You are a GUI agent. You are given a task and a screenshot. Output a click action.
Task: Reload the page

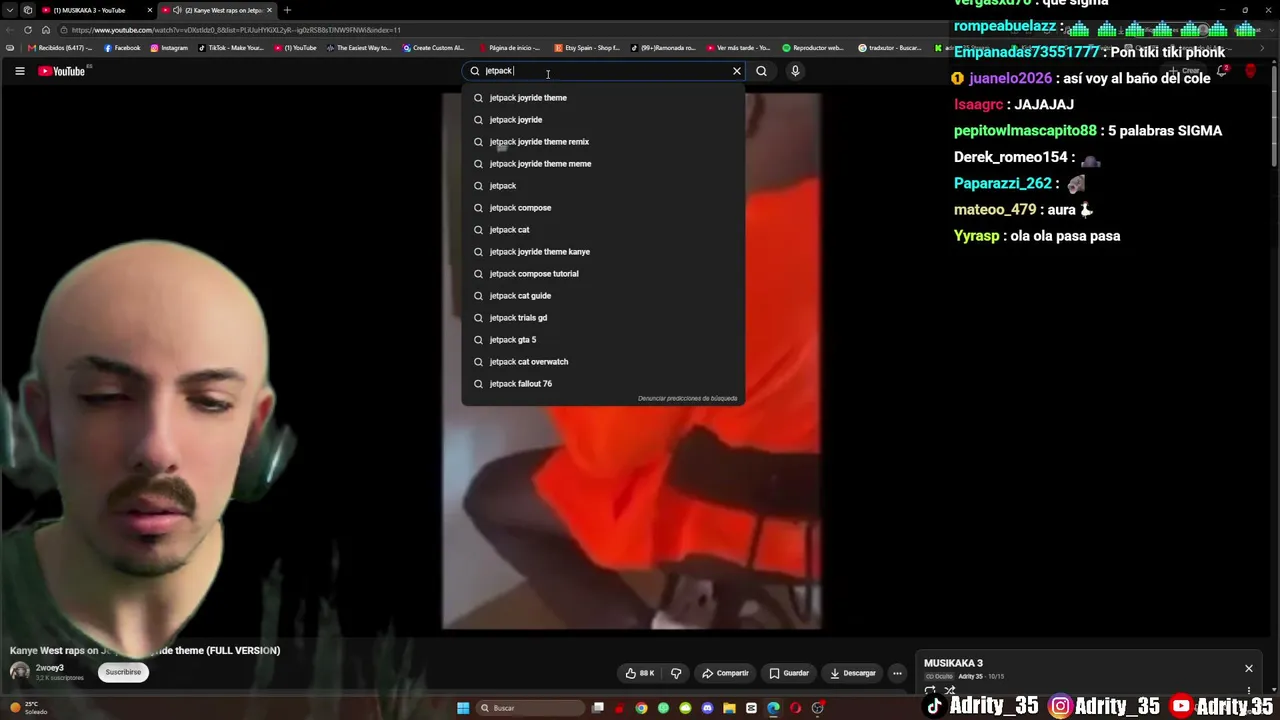(x=28, y=30)
